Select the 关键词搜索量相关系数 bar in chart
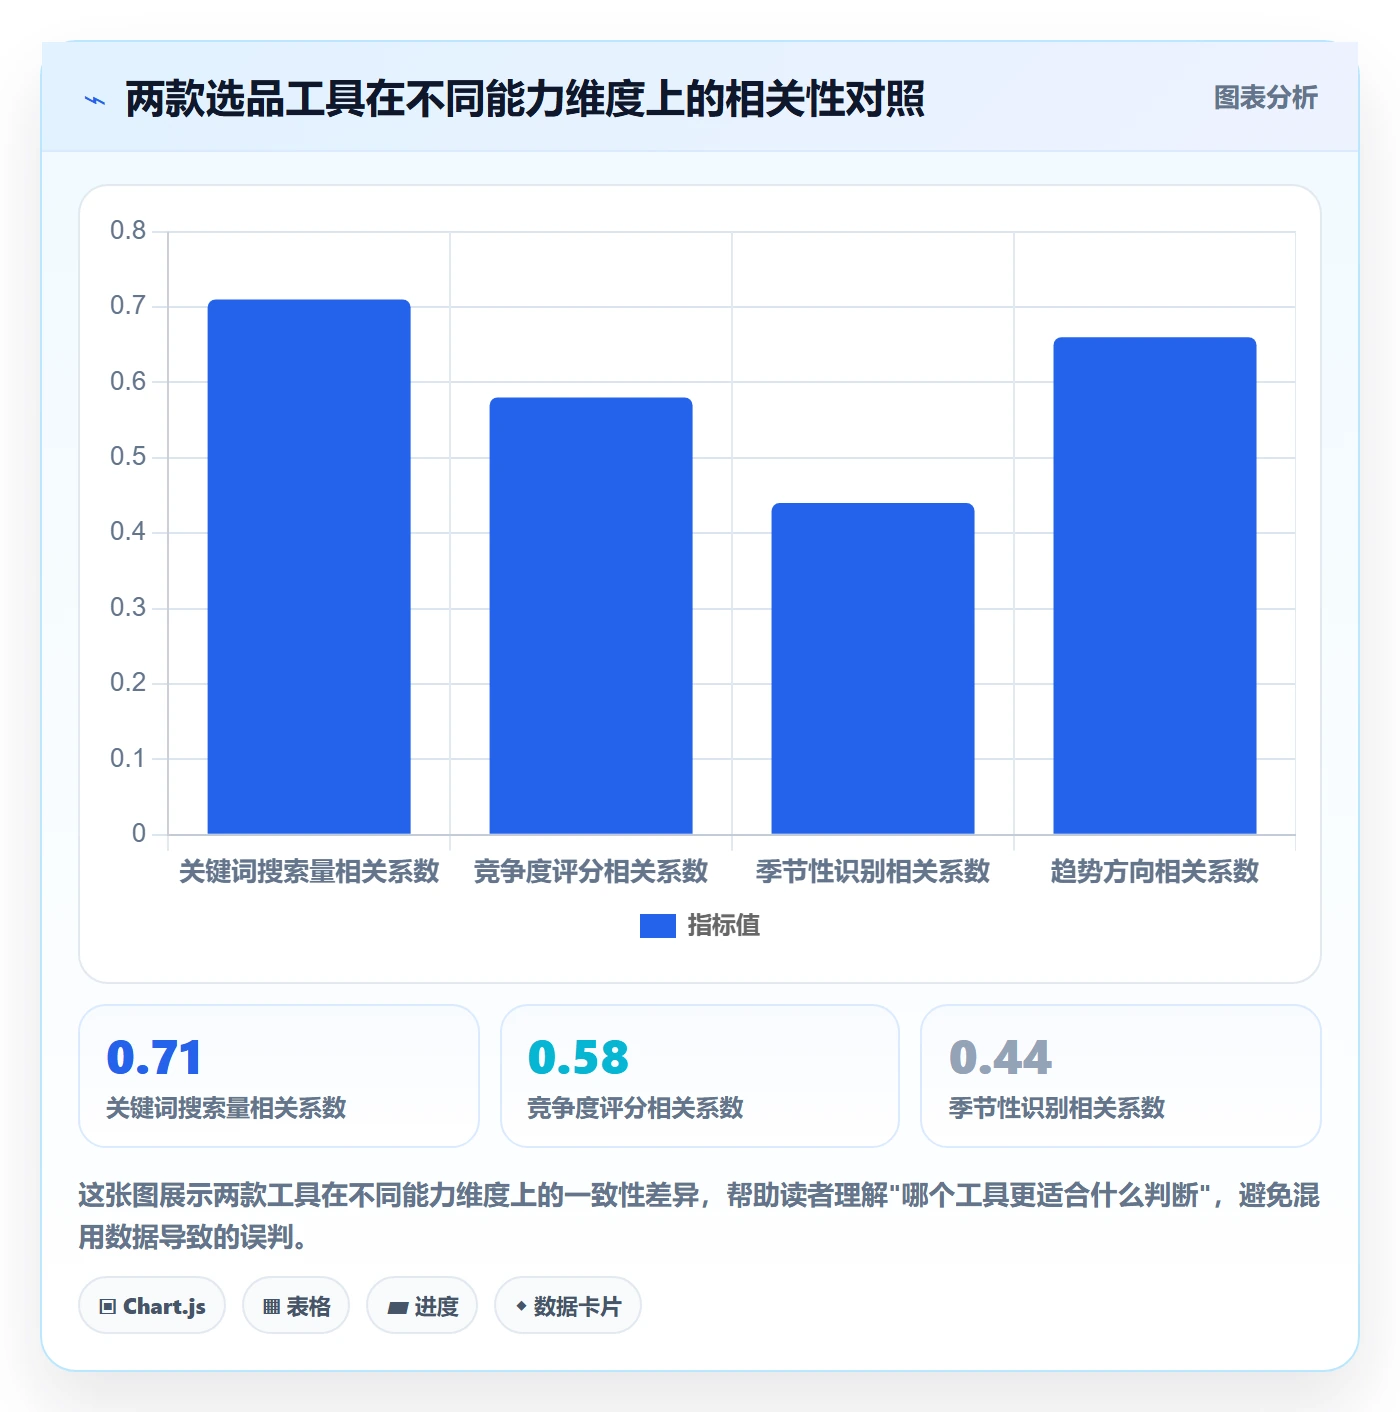Viewport: 1400px width, 1412px height. point(309,566)
